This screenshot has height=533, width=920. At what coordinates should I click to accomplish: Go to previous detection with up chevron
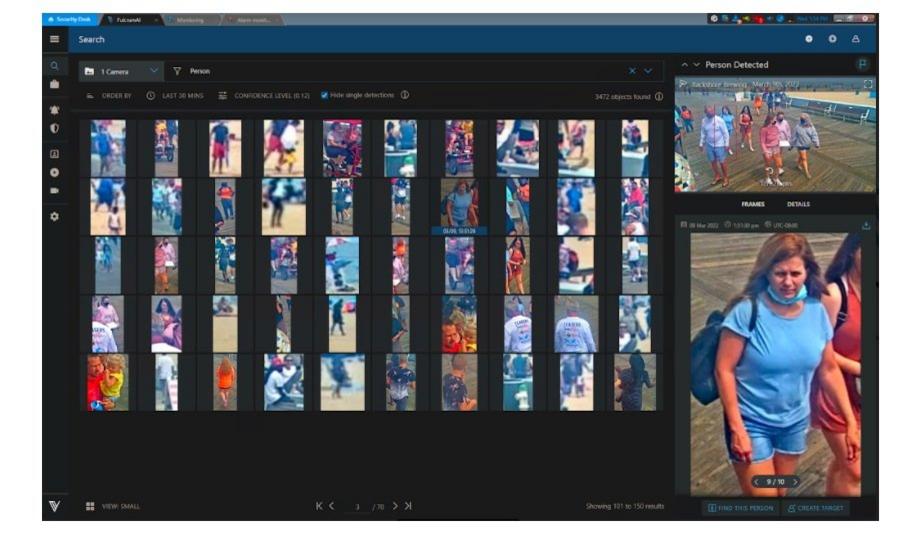click(684, 65)
